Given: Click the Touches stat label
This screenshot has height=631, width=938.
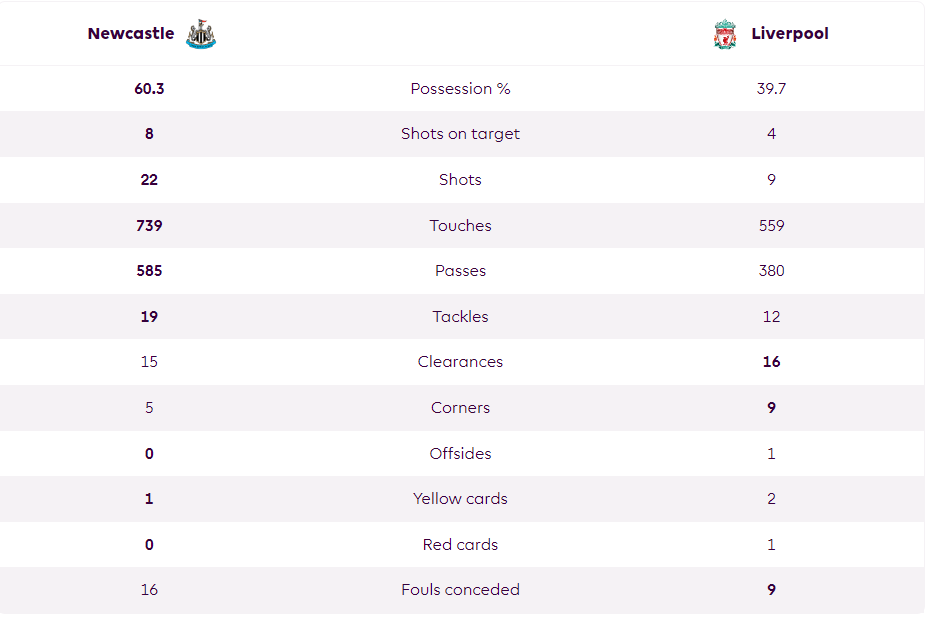Looking at the screenshot, I should click(x=460, y=225).
